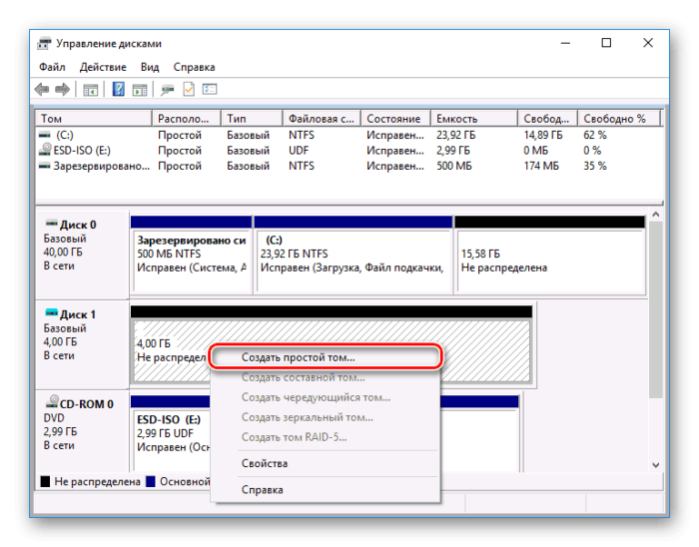Click the 23,92 ГБ capacity cell
The height and width of the screenshot is (547, 699).
coord(456,135)
